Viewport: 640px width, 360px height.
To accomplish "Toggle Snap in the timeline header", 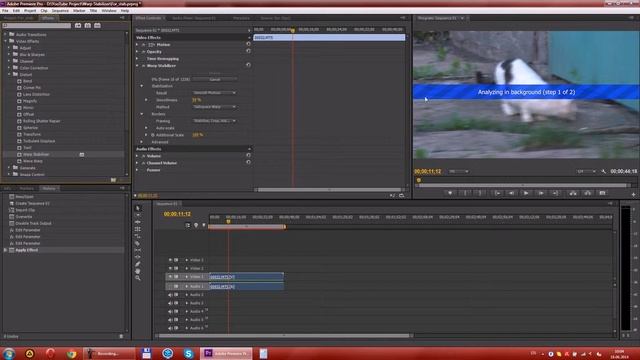I will click(187, 225).
